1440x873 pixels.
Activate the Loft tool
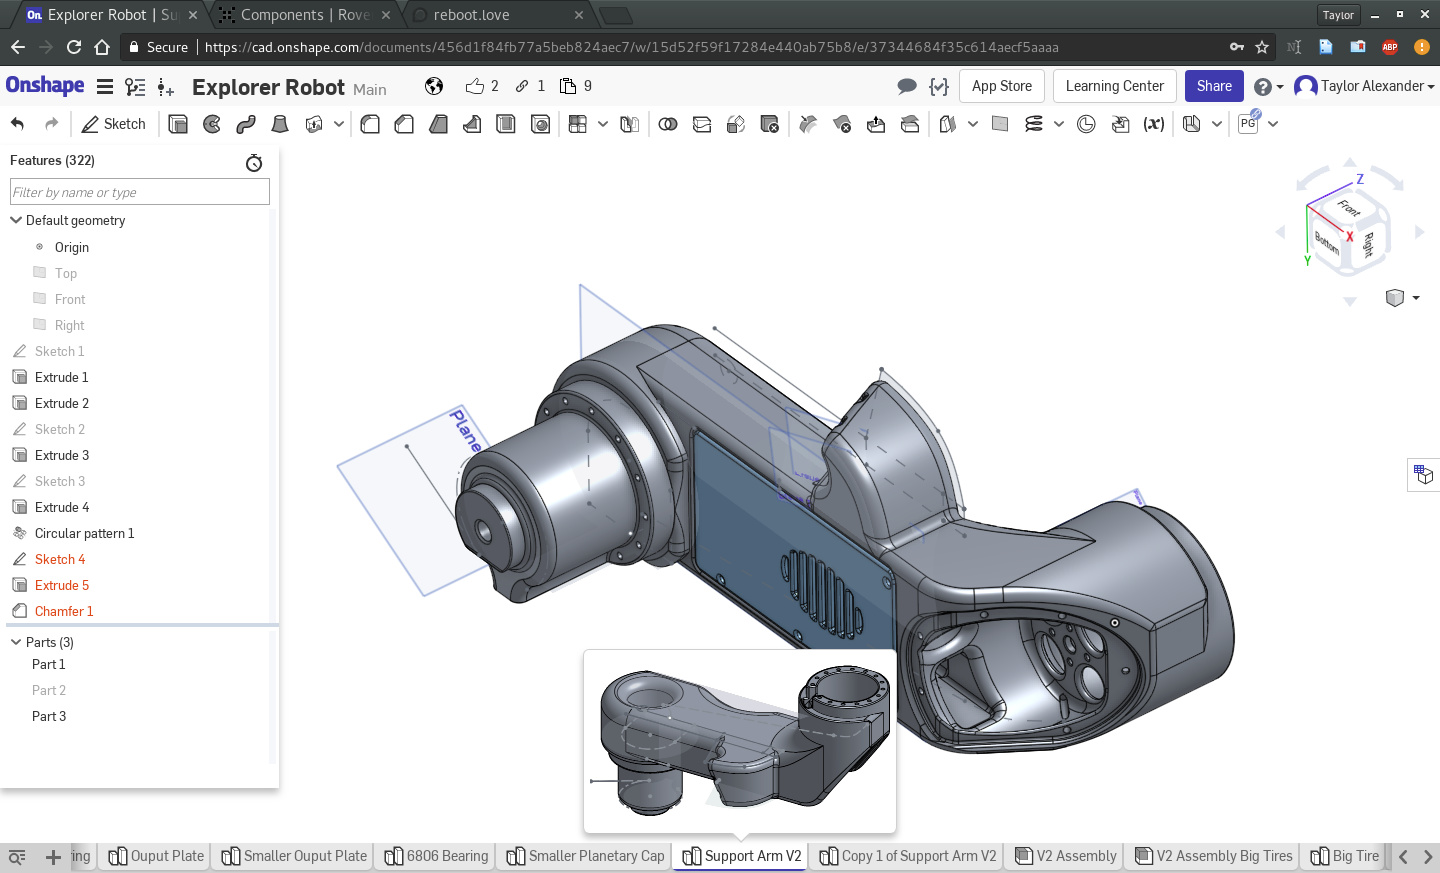[x=280, y=124]
